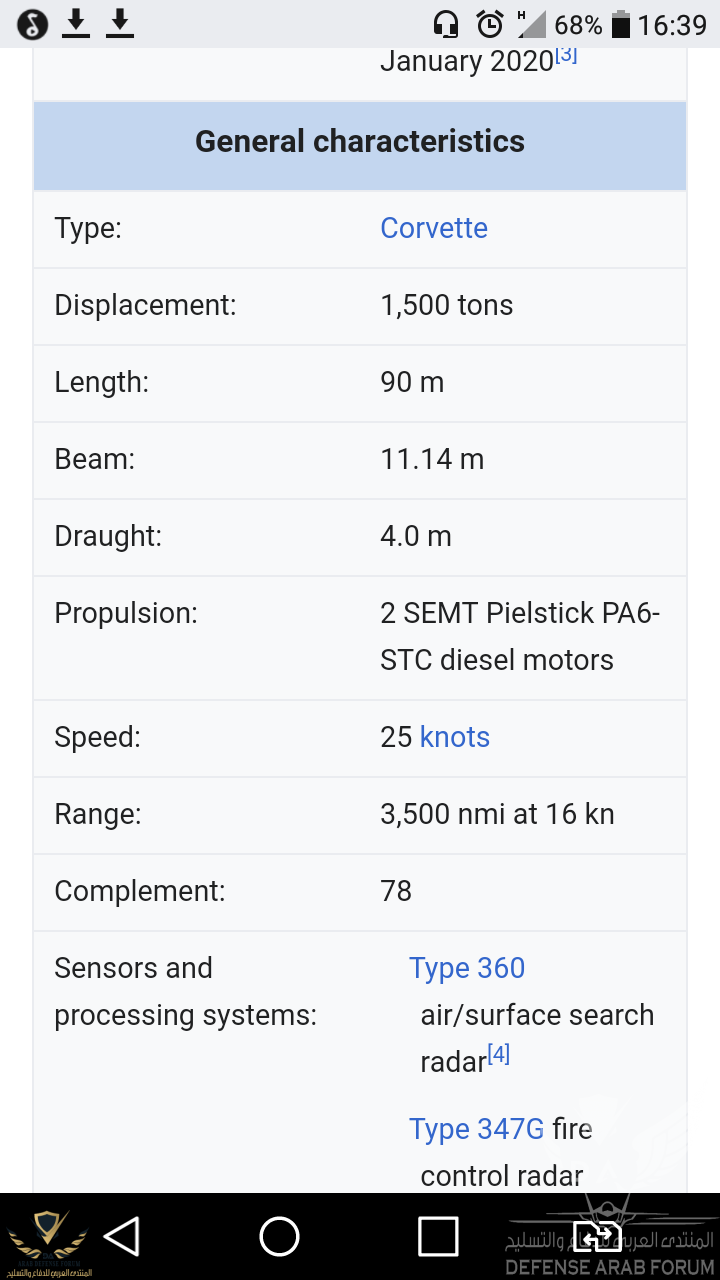Tap the mobile signal strength icon

530,24
